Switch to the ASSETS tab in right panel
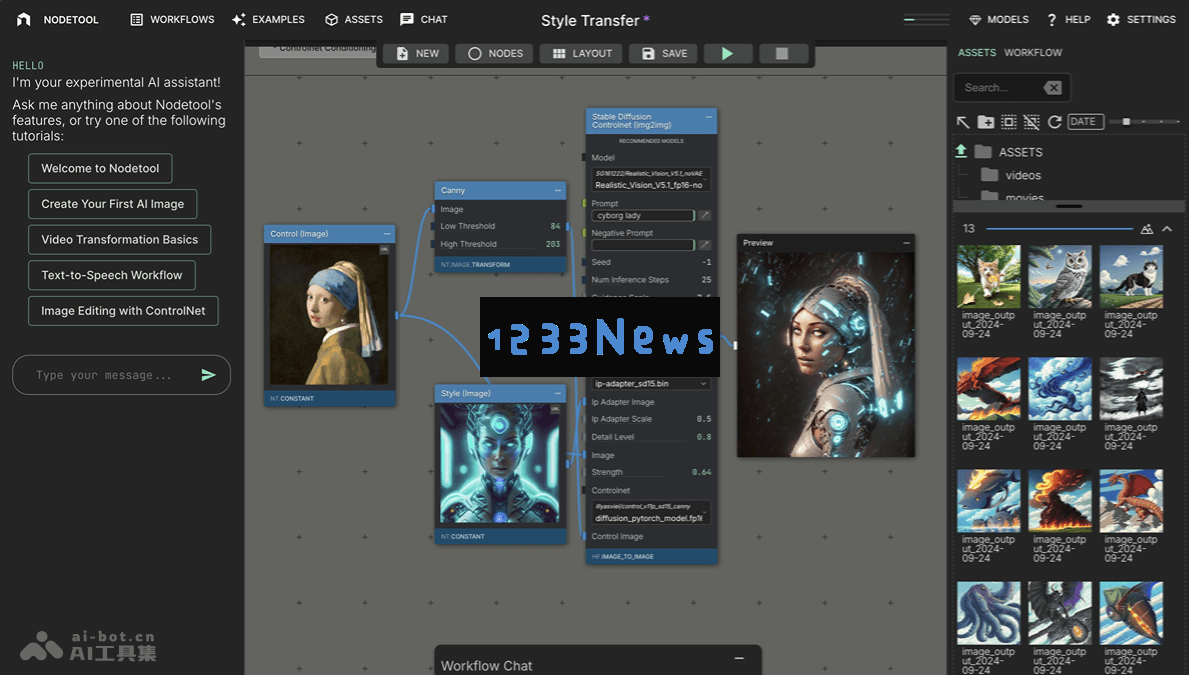The width and height of the screenshot is (1200, 675). pos(977,52)
